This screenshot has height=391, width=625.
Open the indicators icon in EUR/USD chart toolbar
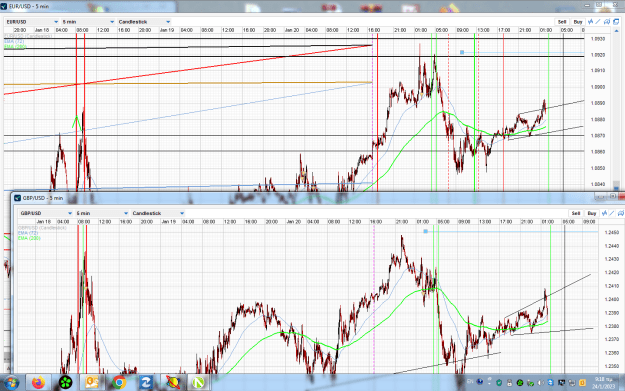pyautogui.click(x=590, y=22)
